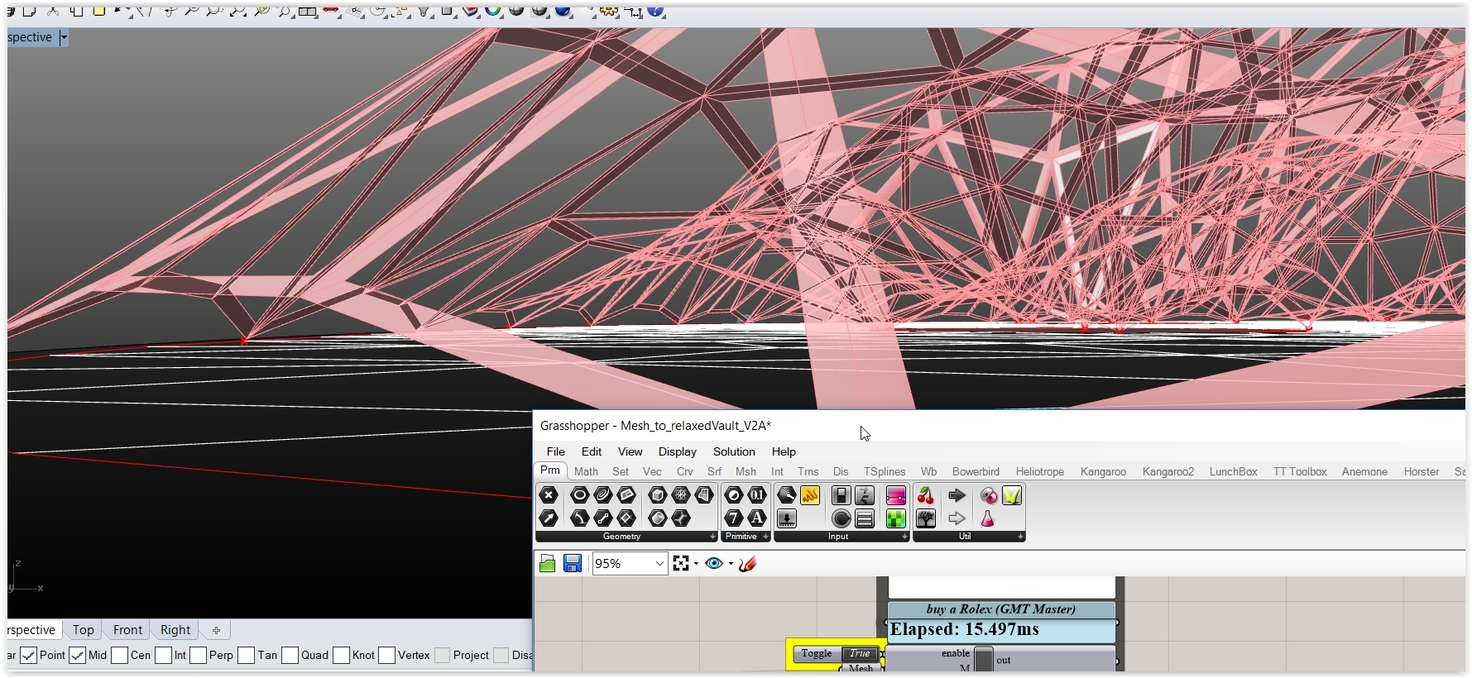Viewport: 1472px width, 678px height.
Task: Enable the Cen osnap checkbox
Action: (x=120, y=656)
